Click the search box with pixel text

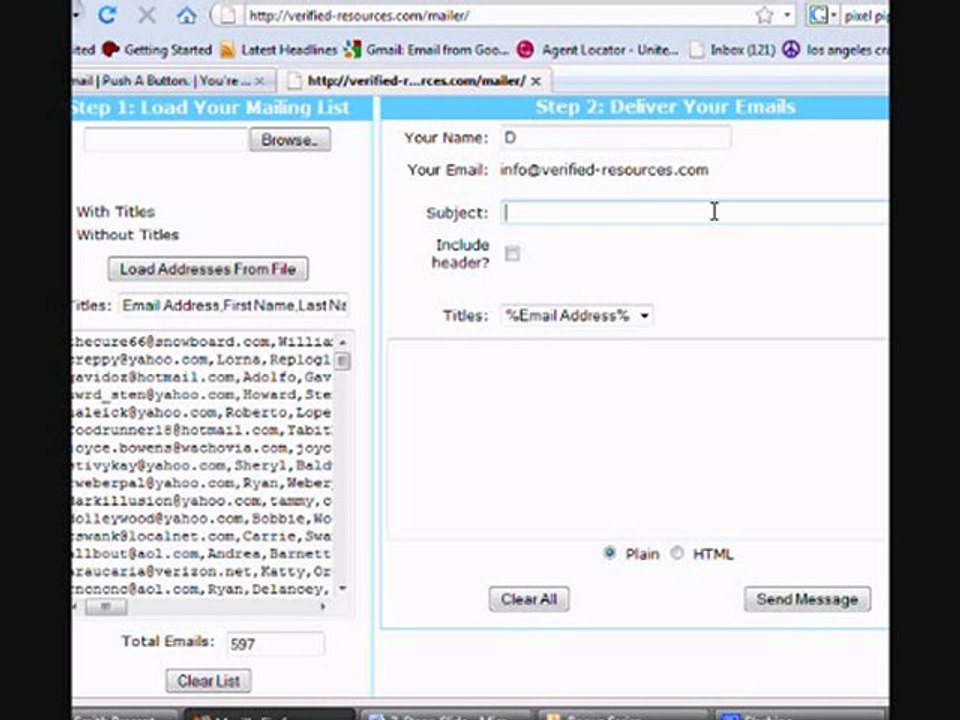[x=865, y=15]
